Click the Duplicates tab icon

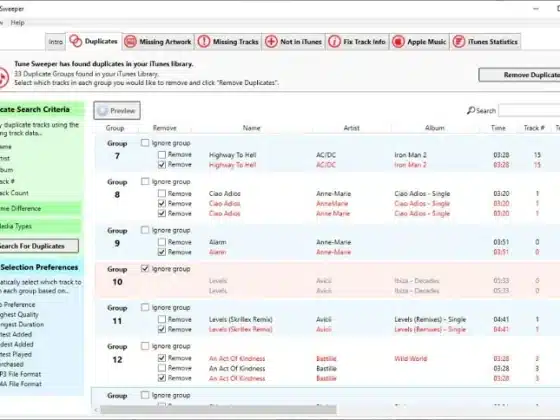(75, 41)
